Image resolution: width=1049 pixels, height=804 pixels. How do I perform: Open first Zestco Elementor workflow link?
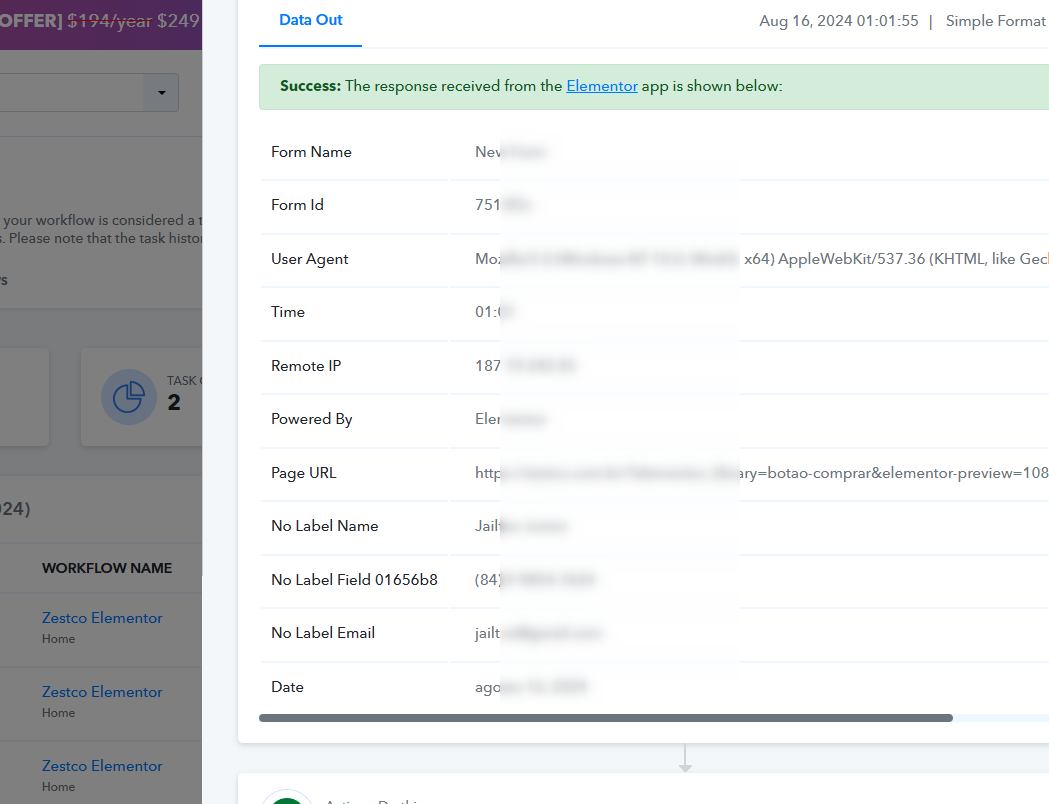[x=102, y=618]
